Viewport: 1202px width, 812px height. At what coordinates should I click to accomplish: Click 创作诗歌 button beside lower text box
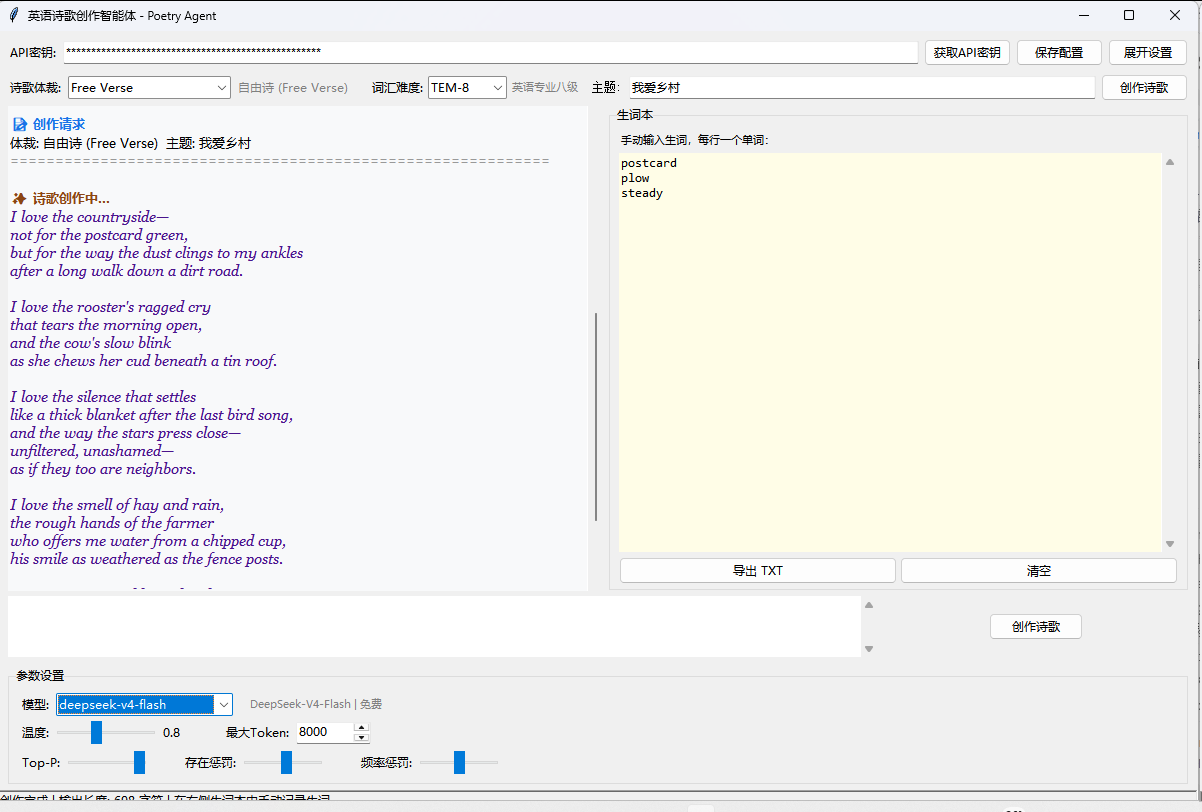1035,627
